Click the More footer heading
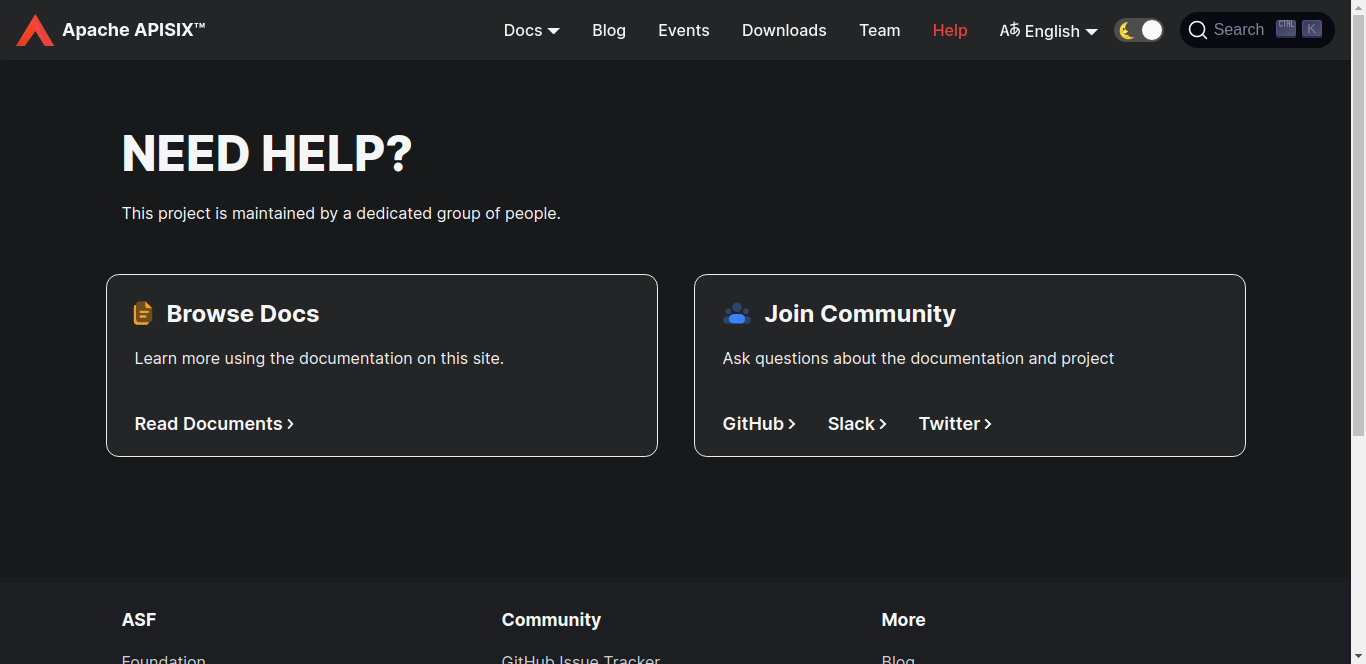Image resolution: width=1366 pixels, height=664 pixels. click(903, 620)
